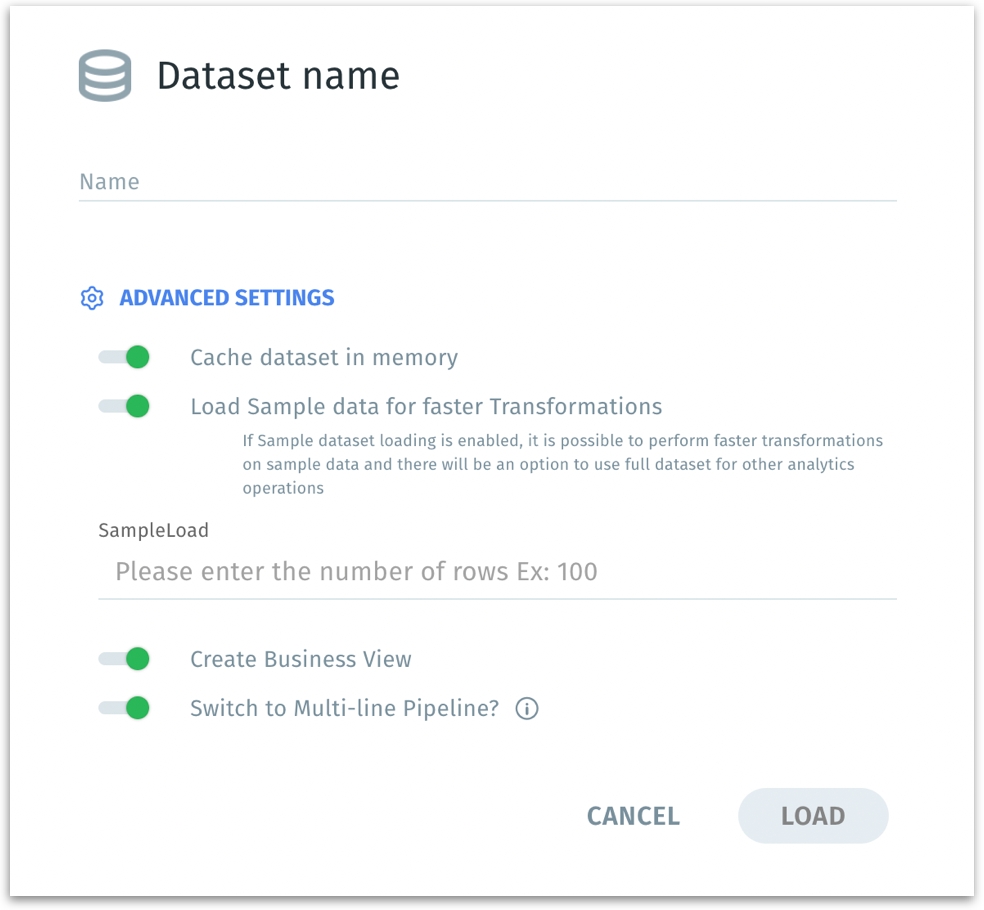Toggle the Create Business View switch
984x910 pixels.
point(125,659)
